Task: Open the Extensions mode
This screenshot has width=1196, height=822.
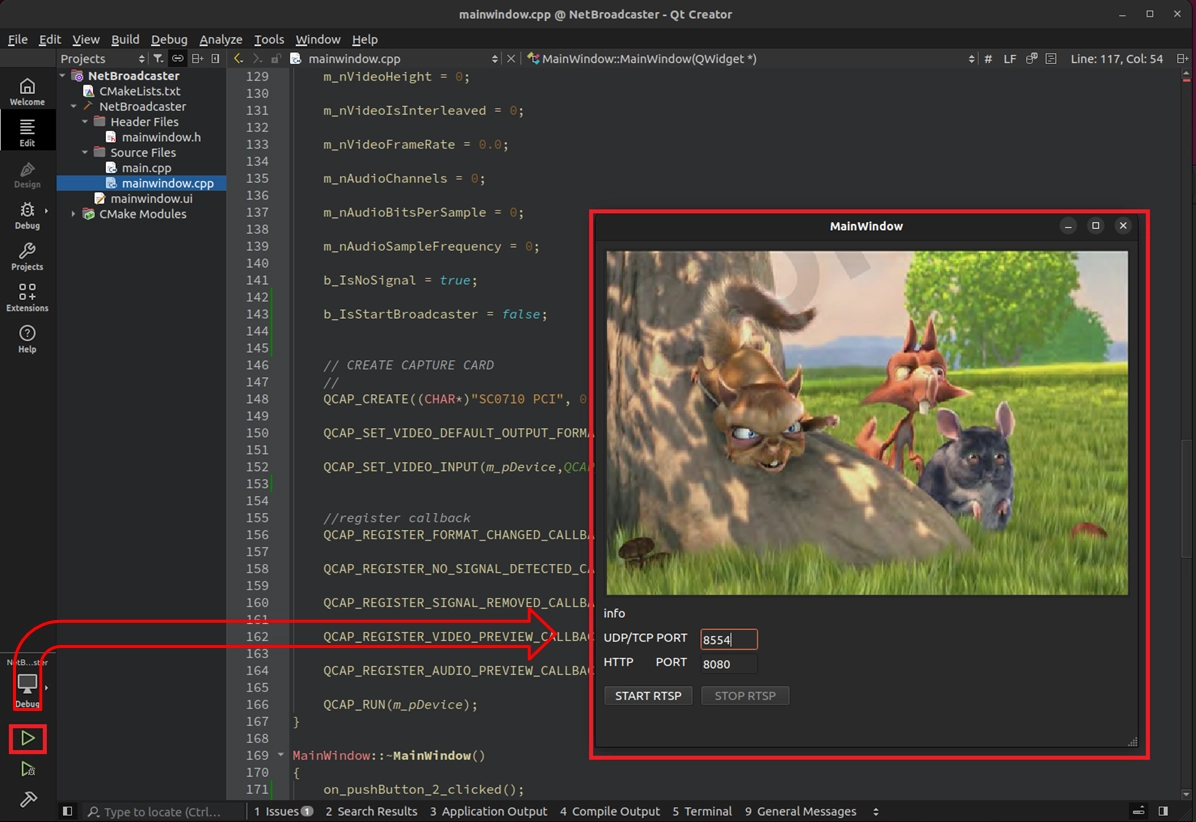Action: (x=27, y=297)
